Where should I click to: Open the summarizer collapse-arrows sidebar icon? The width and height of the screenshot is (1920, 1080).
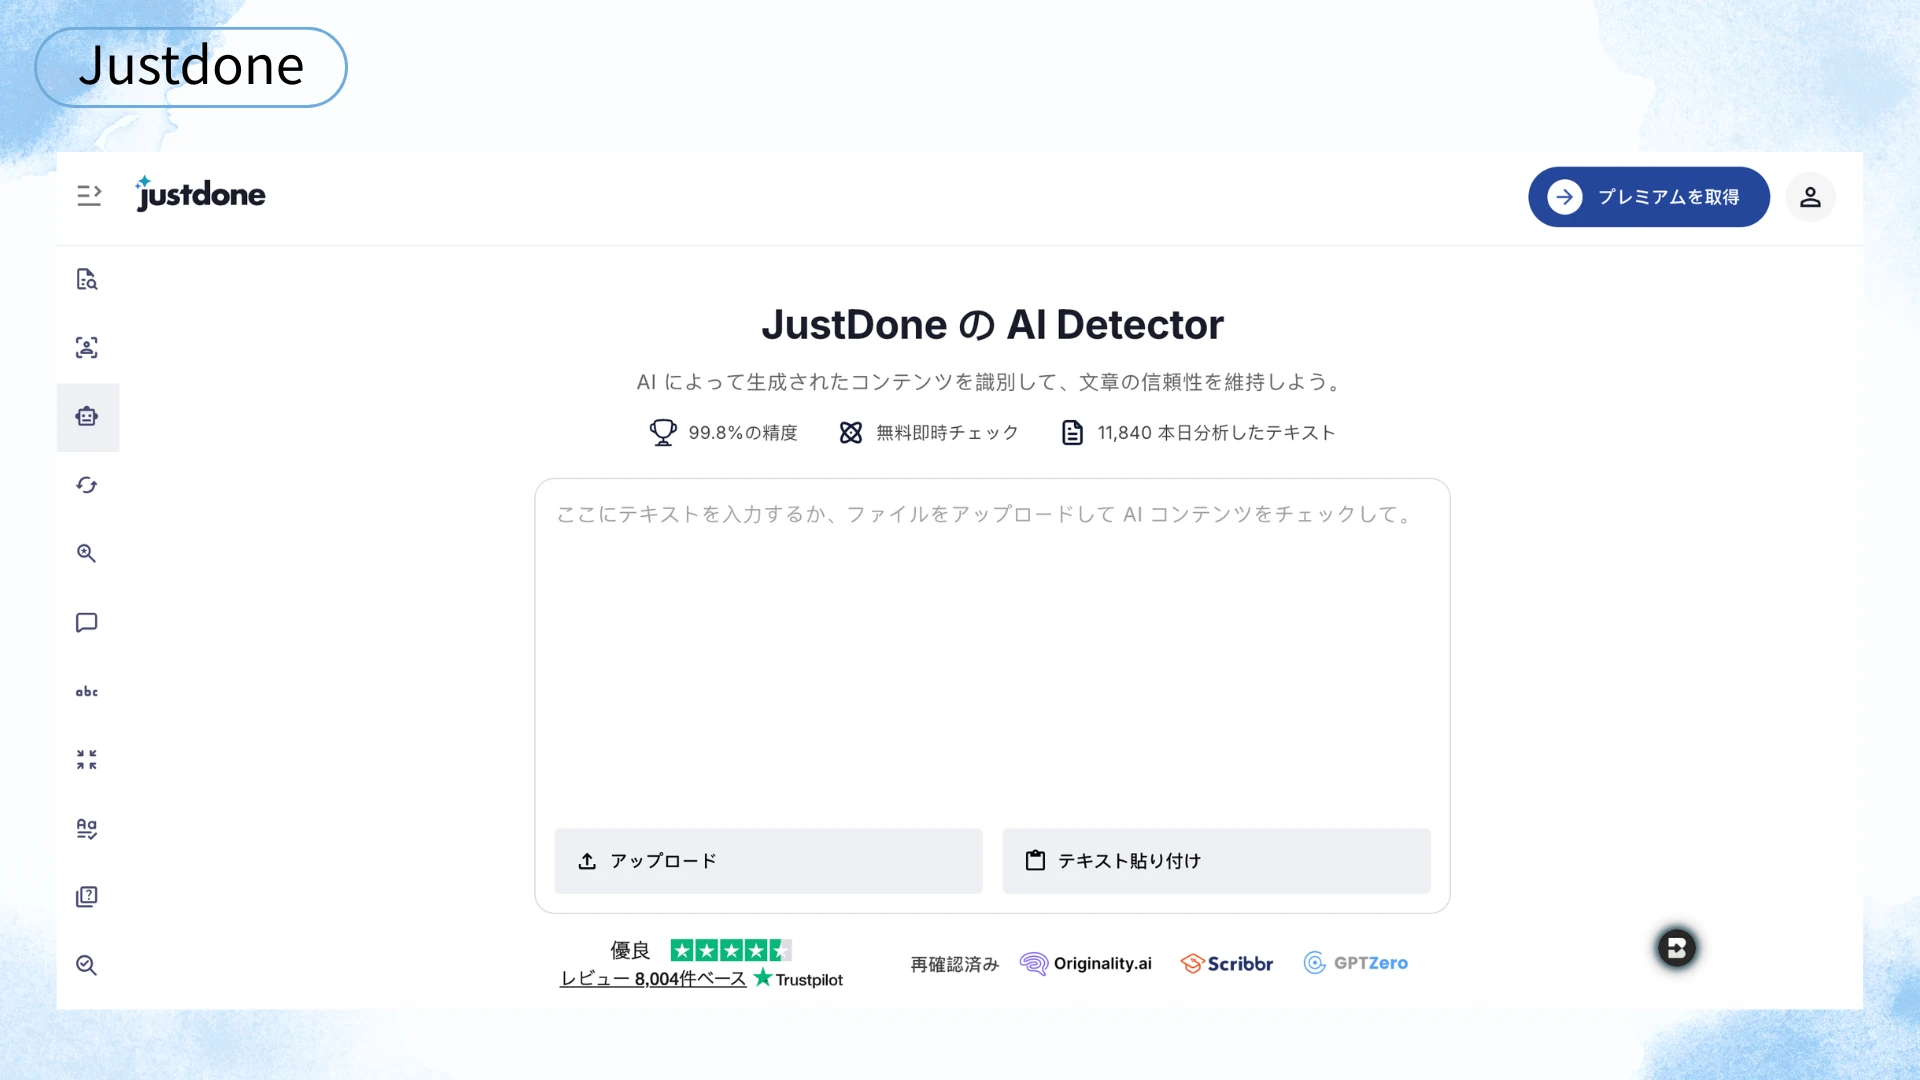coord(87,760)
